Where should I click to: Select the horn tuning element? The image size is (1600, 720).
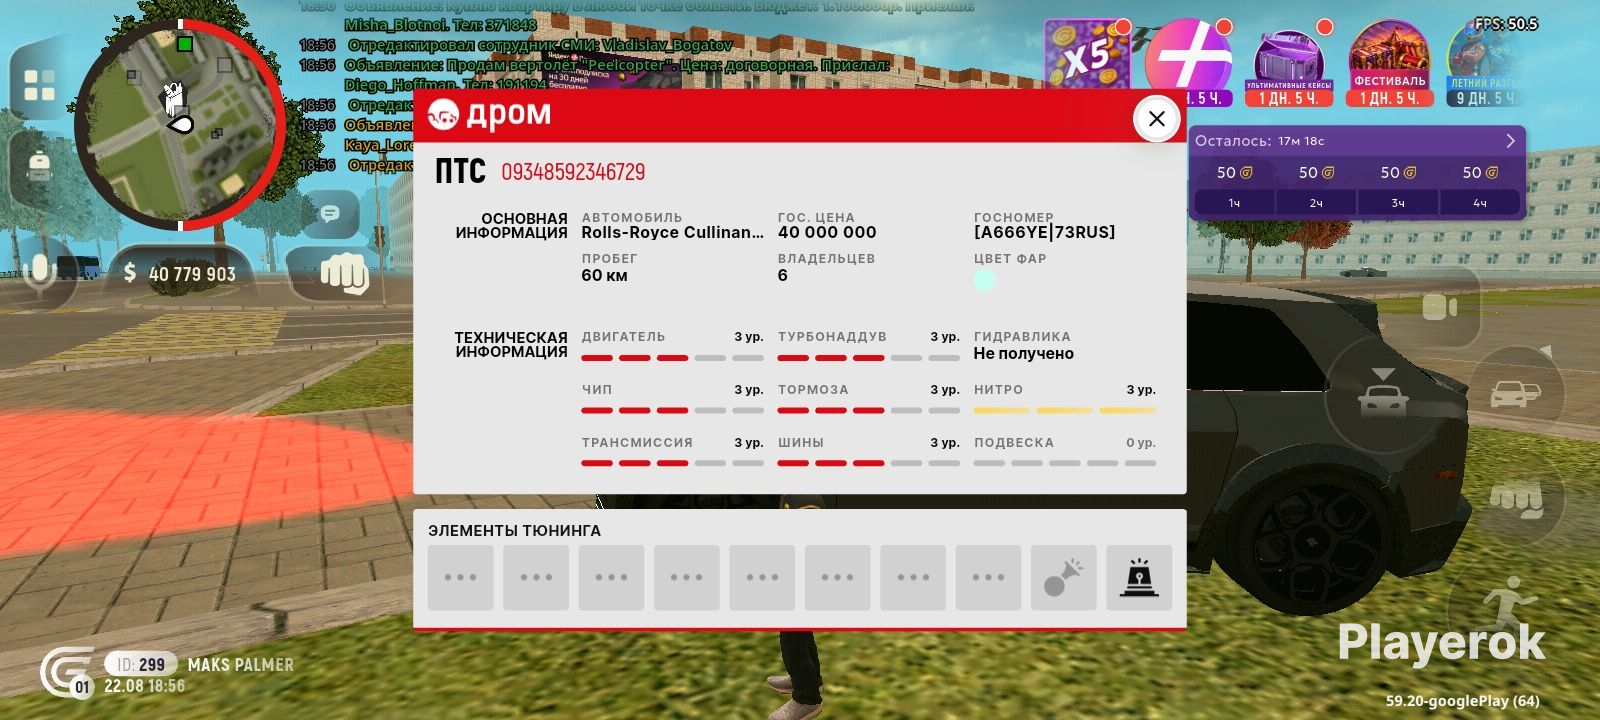pos(1064,577)
